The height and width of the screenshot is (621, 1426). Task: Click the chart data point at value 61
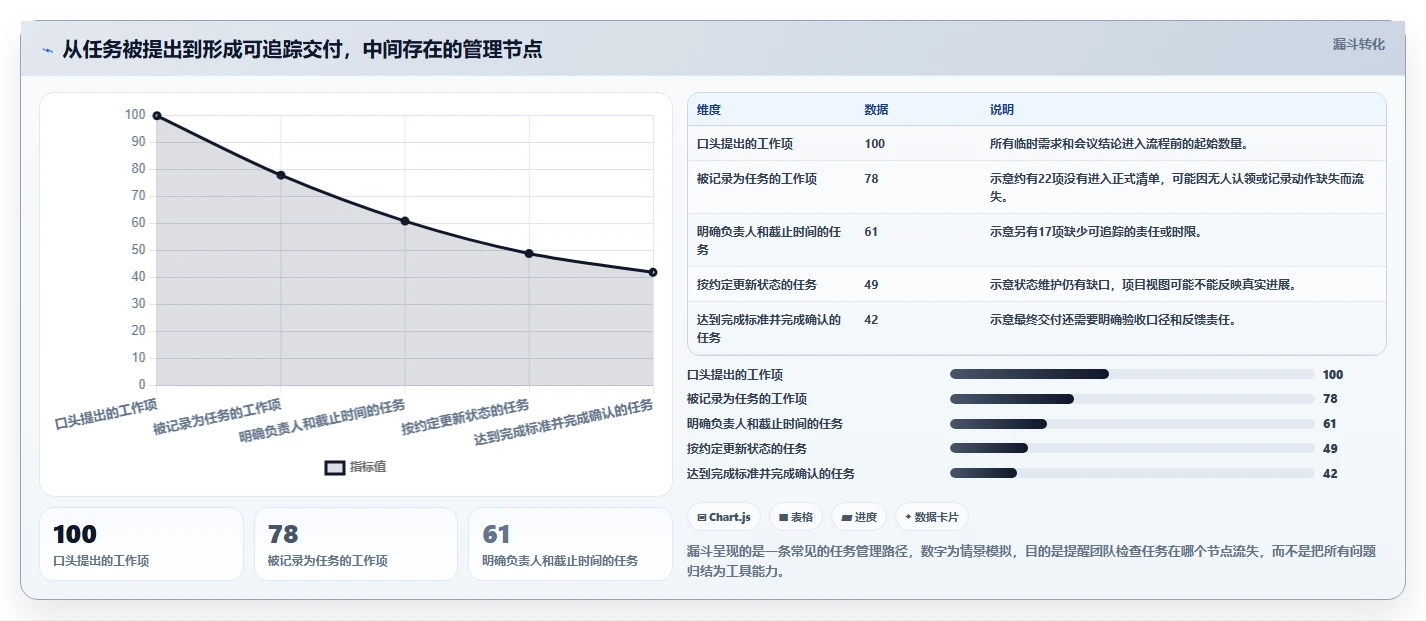pyautogui.click(x=405, y=221)
